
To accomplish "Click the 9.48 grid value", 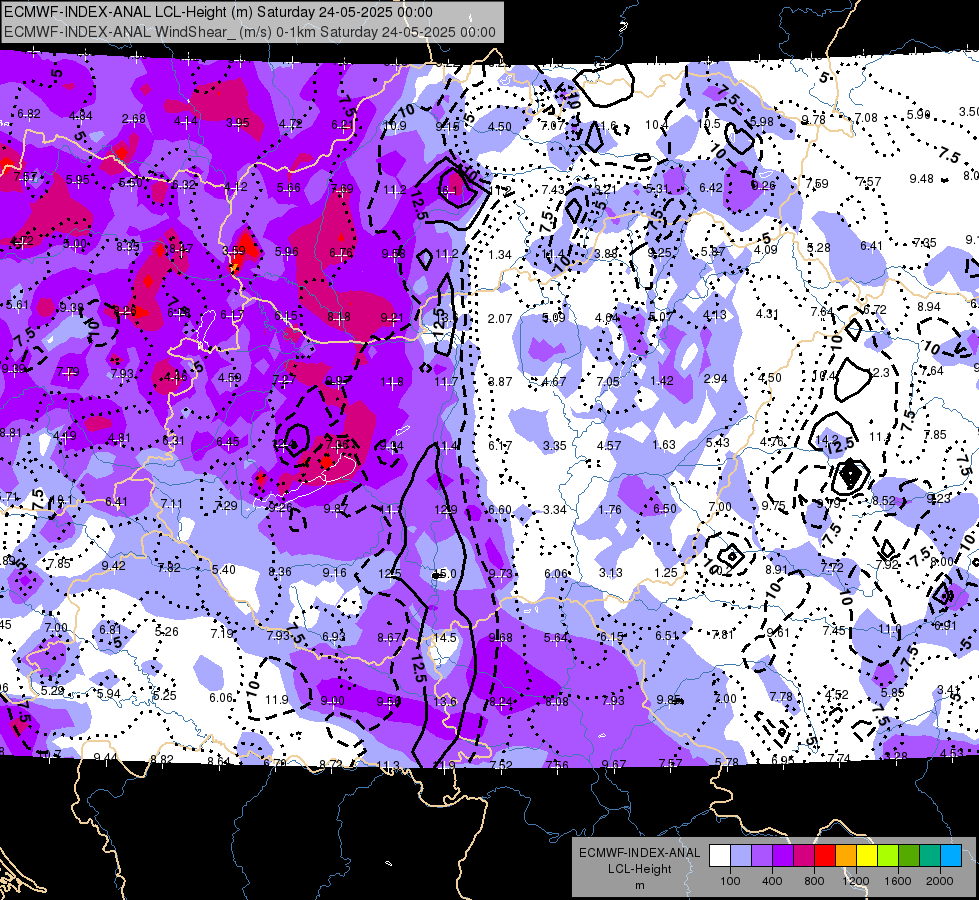I will point(921,179).
